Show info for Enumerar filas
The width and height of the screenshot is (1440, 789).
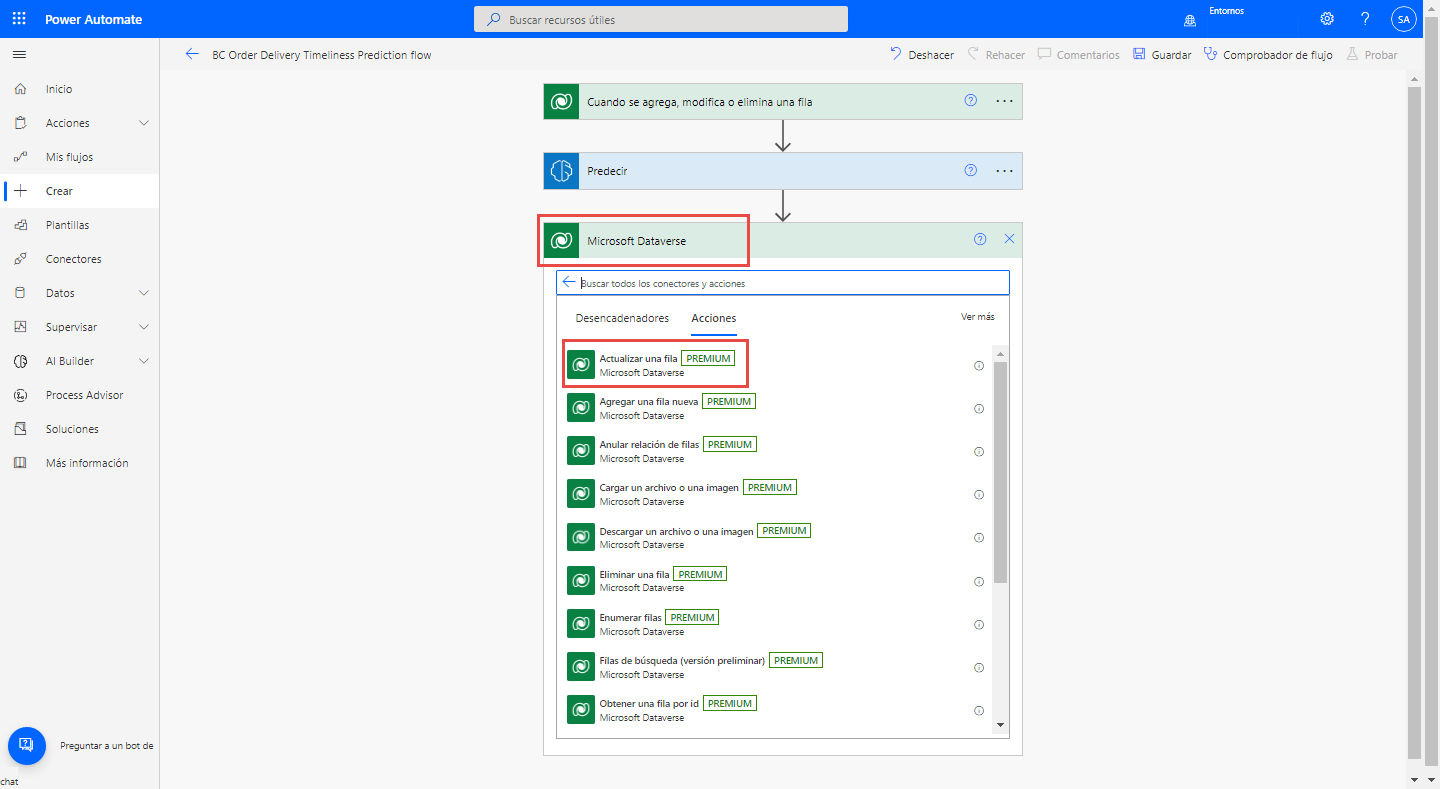(979, 625)
